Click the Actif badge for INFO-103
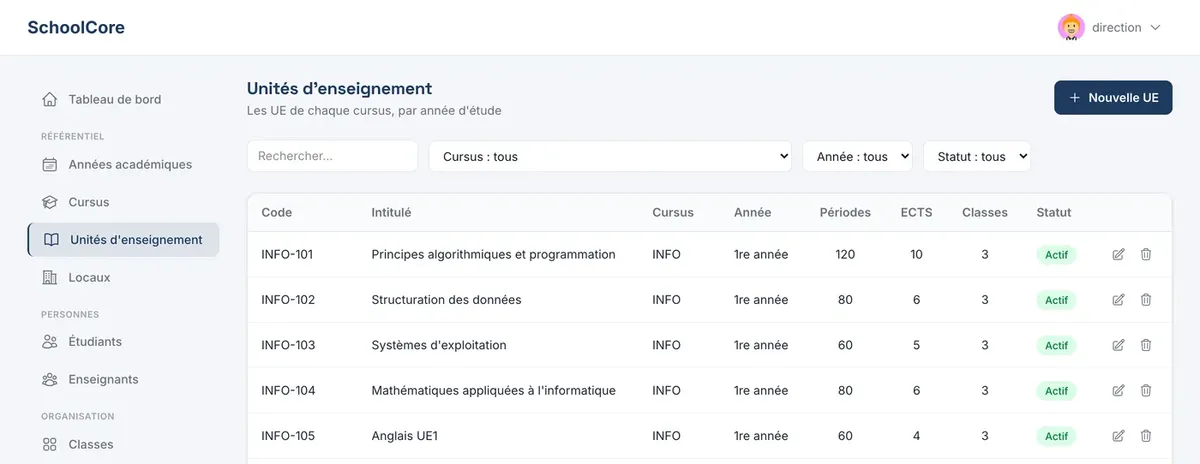This screenshot has height=464, width=1200. 1056,346
